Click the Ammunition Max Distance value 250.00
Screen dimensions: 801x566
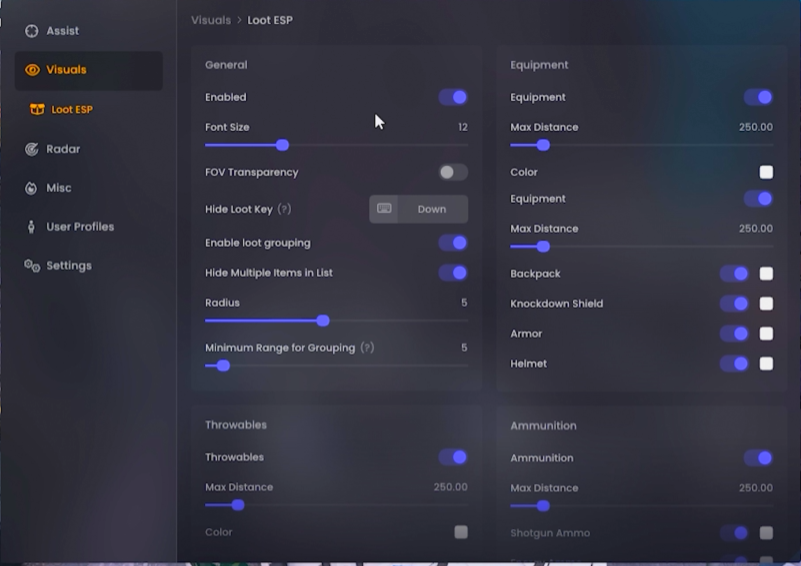[756, 488]
